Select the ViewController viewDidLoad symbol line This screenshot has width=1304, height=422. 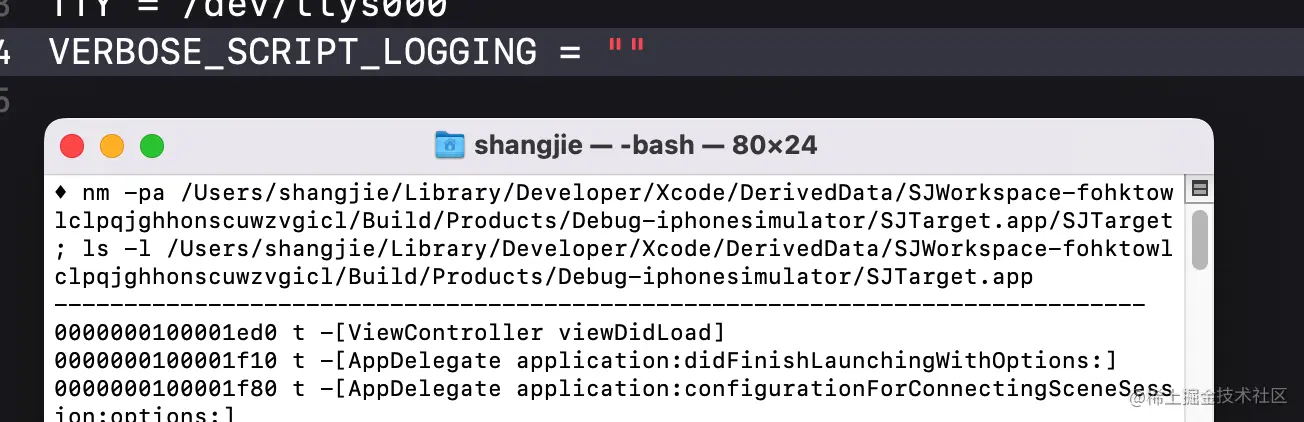click(390, 332)
